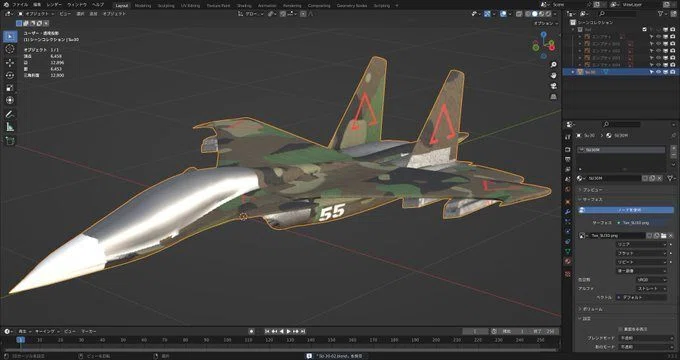Toggle selectability arrow for Su30 object
The height and width of the screenshot is (360, 680).
651,72
